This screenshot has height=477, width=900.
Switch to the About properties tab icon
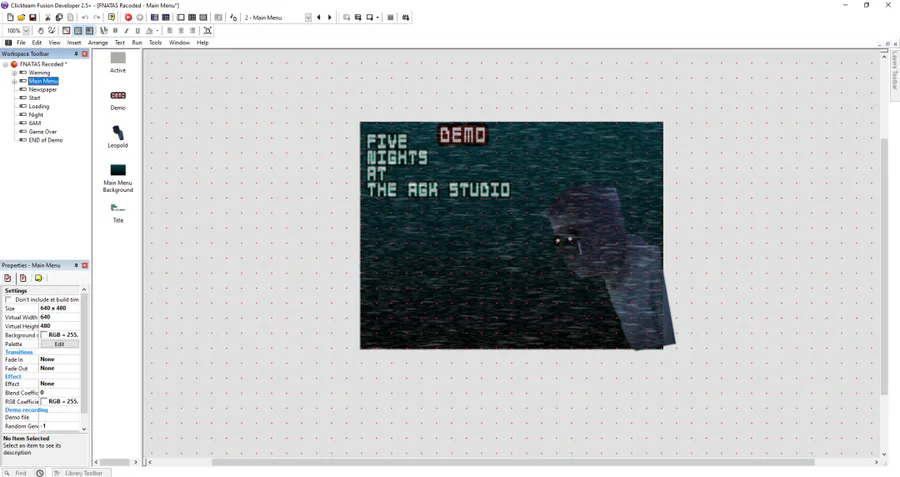tap(38, 278)
